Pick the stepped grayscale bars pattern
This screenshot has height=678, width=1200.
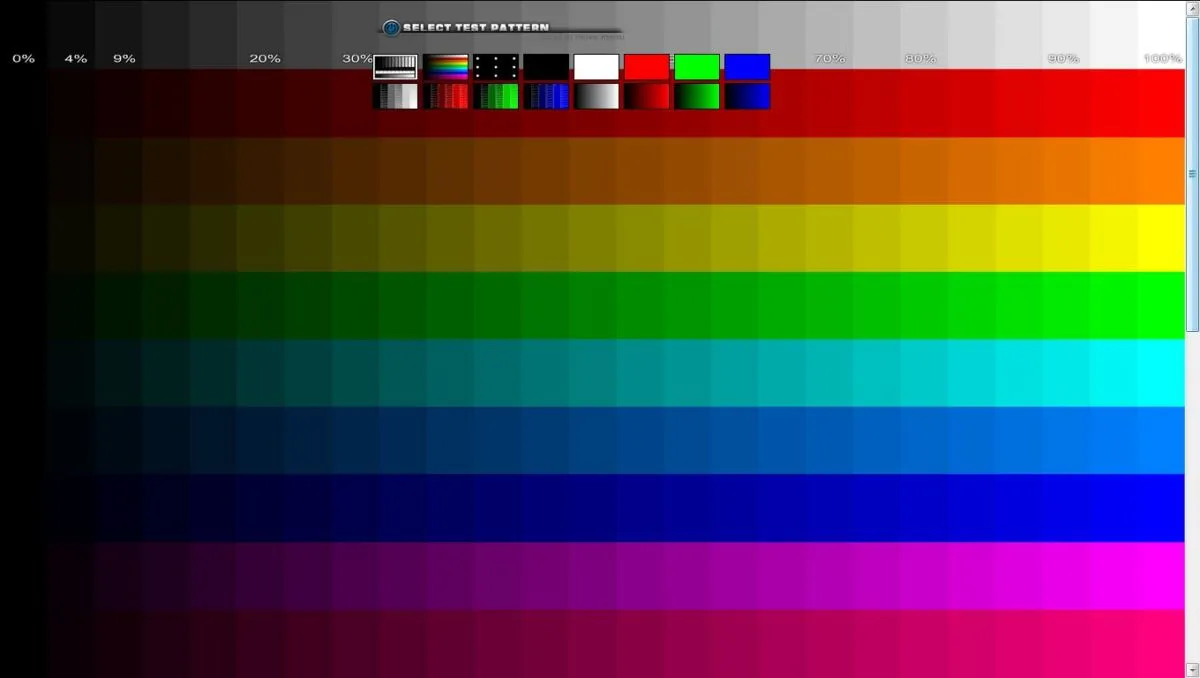[396, 96]
